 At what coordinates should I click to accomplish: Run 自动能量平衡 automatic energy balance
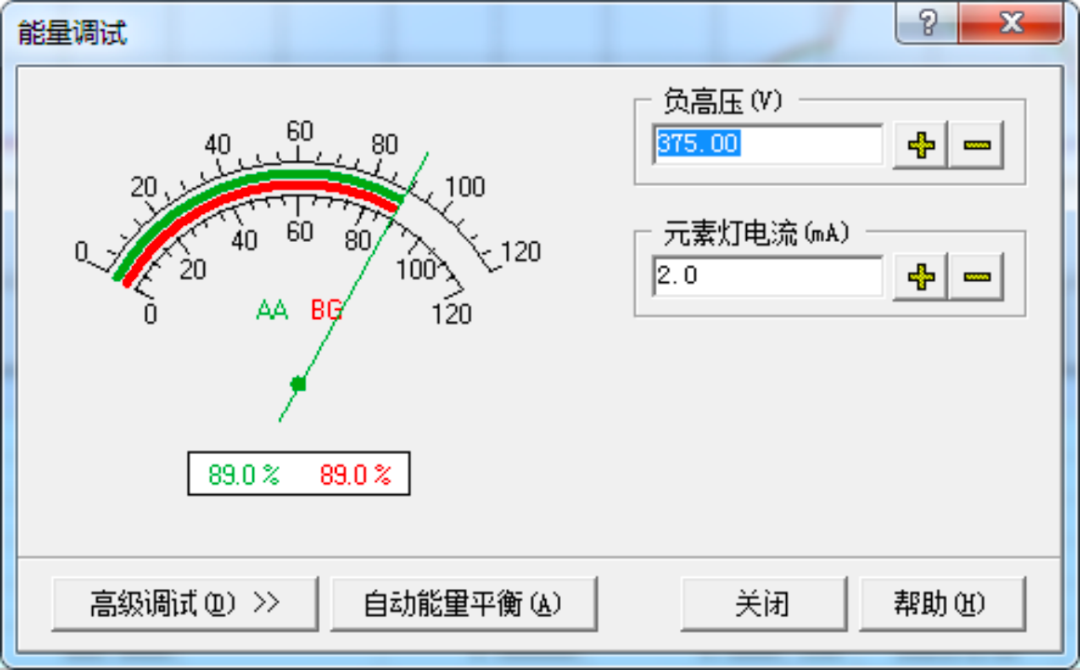coord(463,603)
